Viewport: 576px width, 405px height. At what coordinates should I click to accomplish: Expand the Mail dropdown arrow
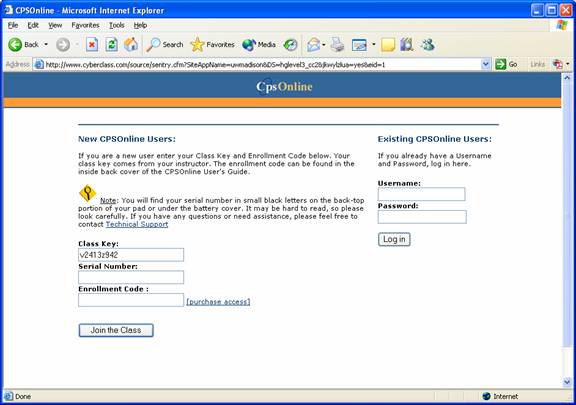pyautogui.click(x=324, y=45)
